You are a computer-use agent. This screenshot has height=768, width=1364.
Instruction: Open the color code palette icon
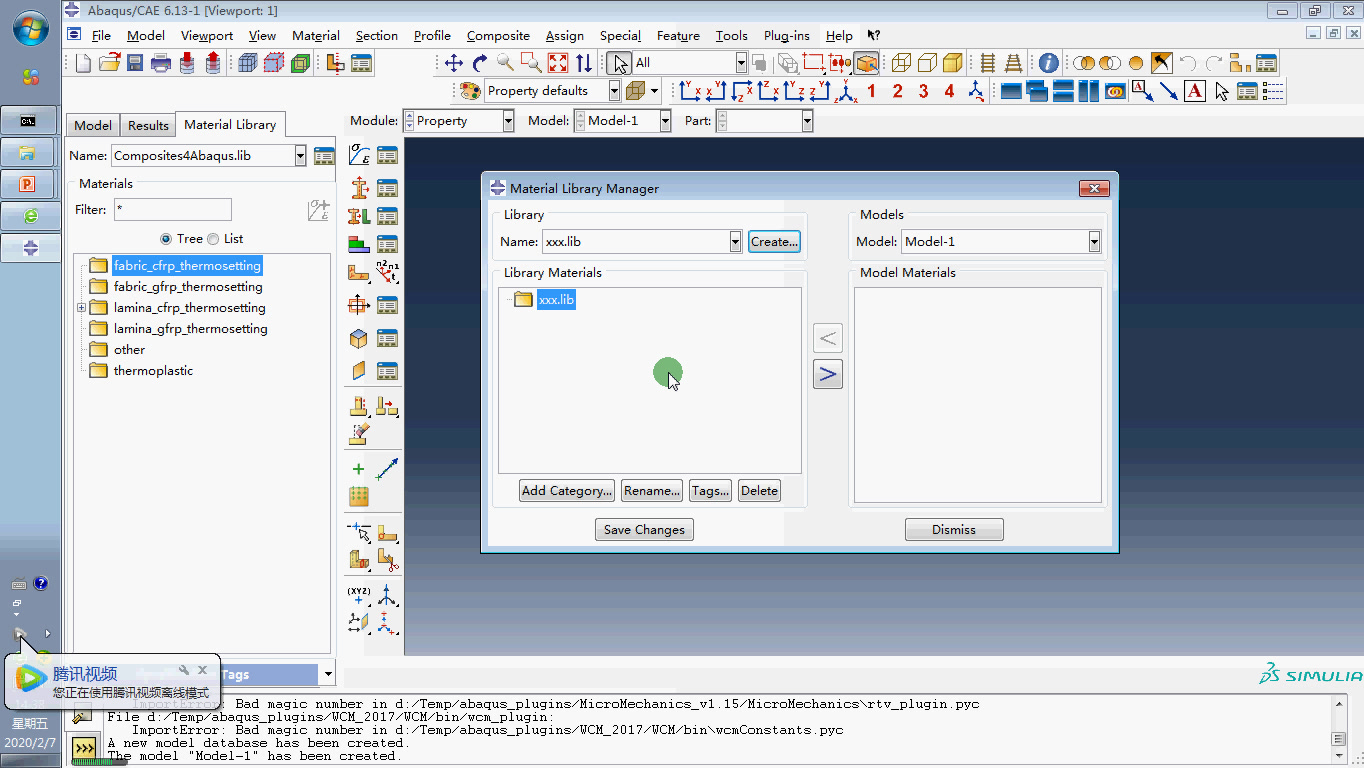(470, 91)
